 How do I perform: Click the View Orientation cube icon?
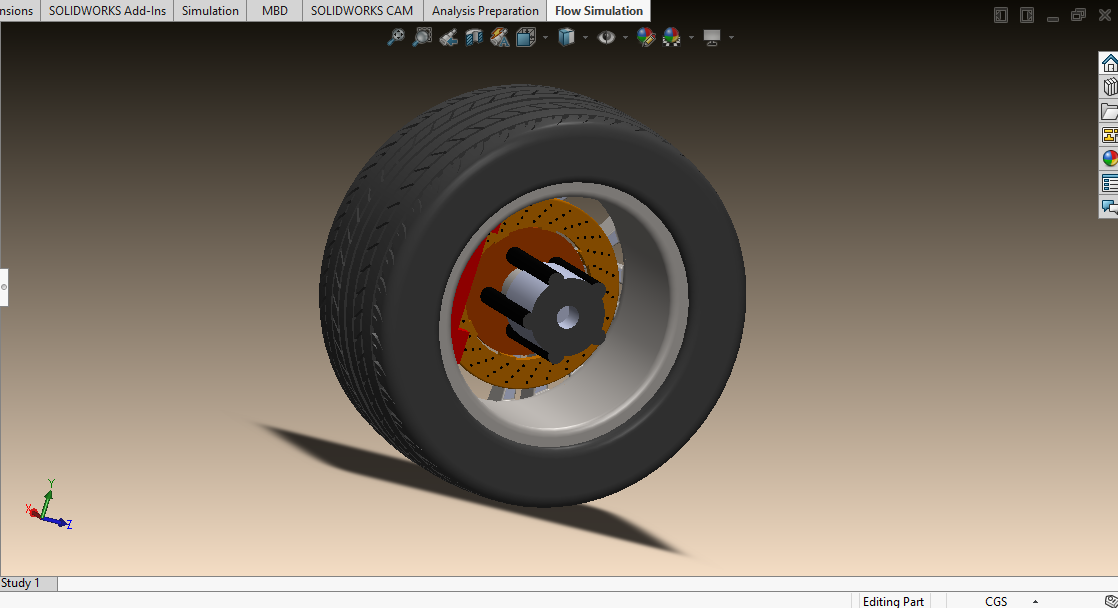526,37
